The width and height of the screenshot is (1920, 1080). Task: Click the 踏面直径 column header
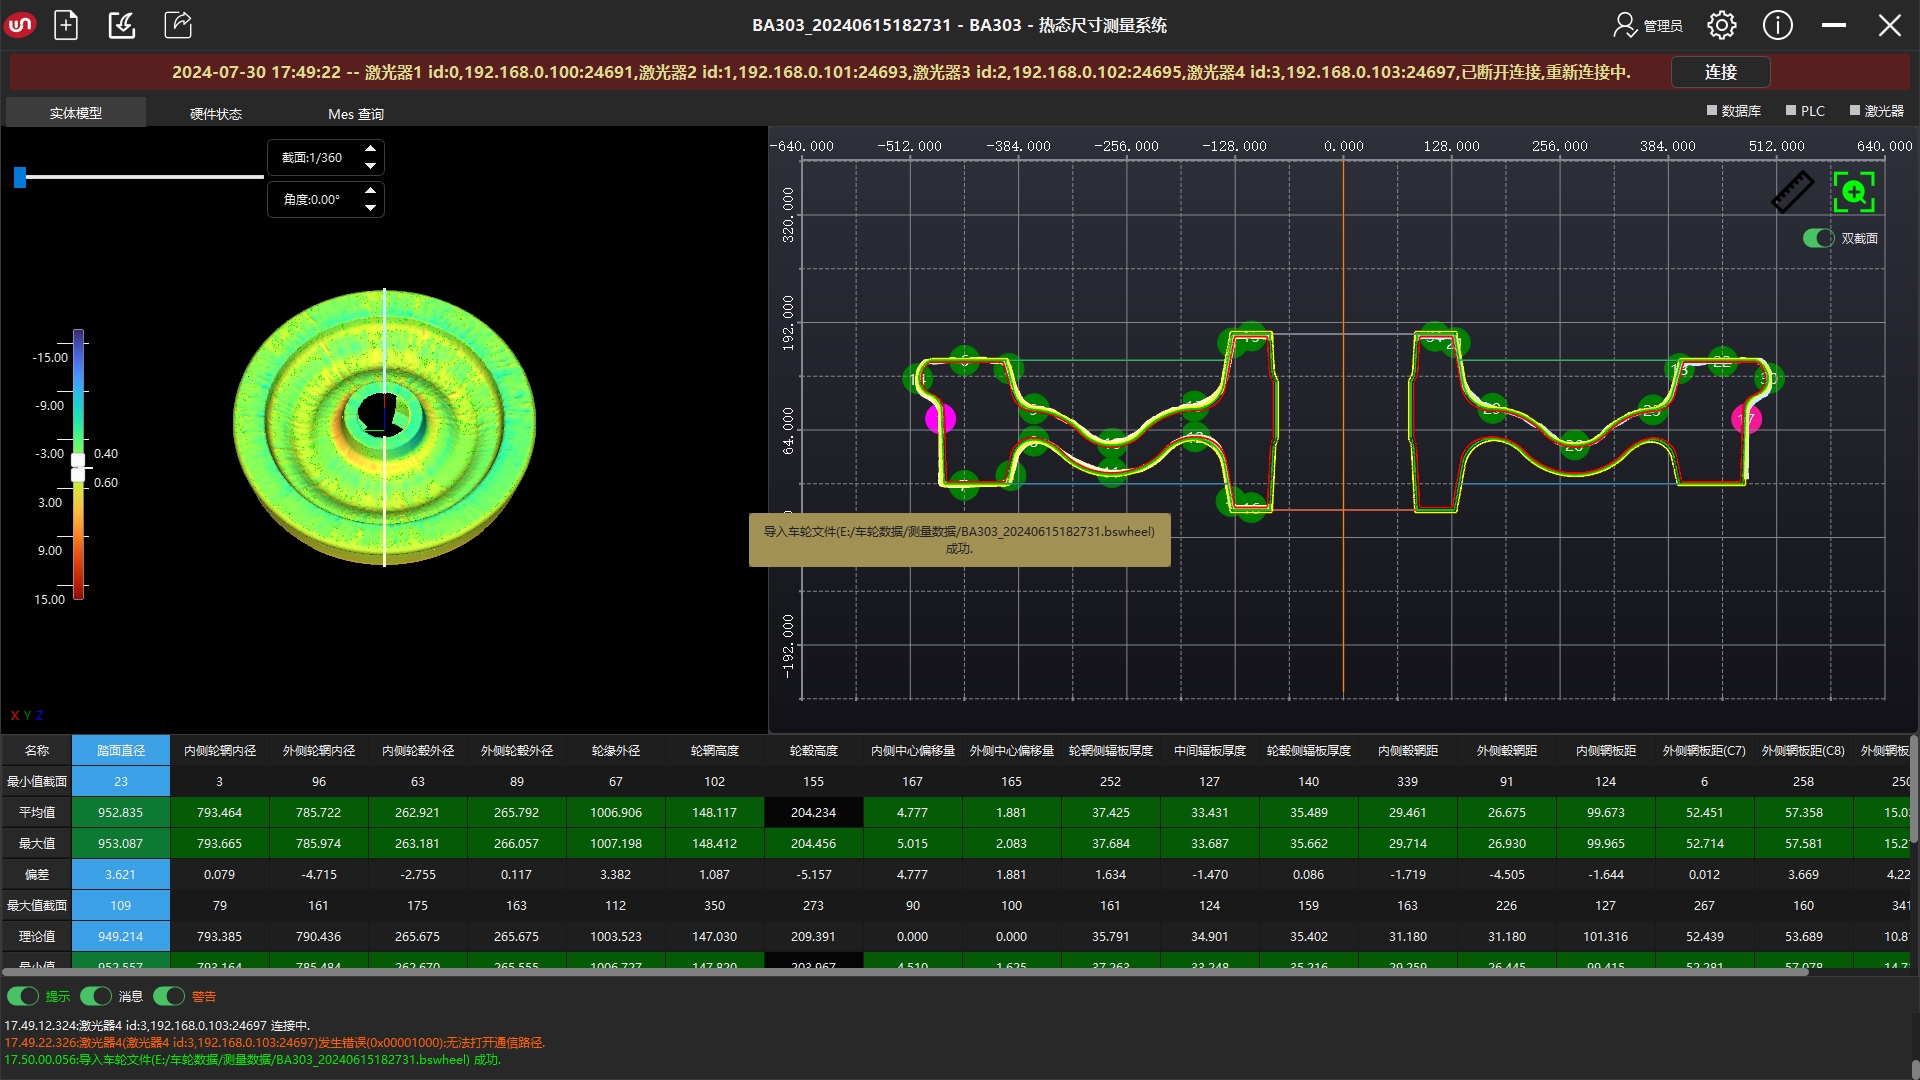(x=121, y=750)
